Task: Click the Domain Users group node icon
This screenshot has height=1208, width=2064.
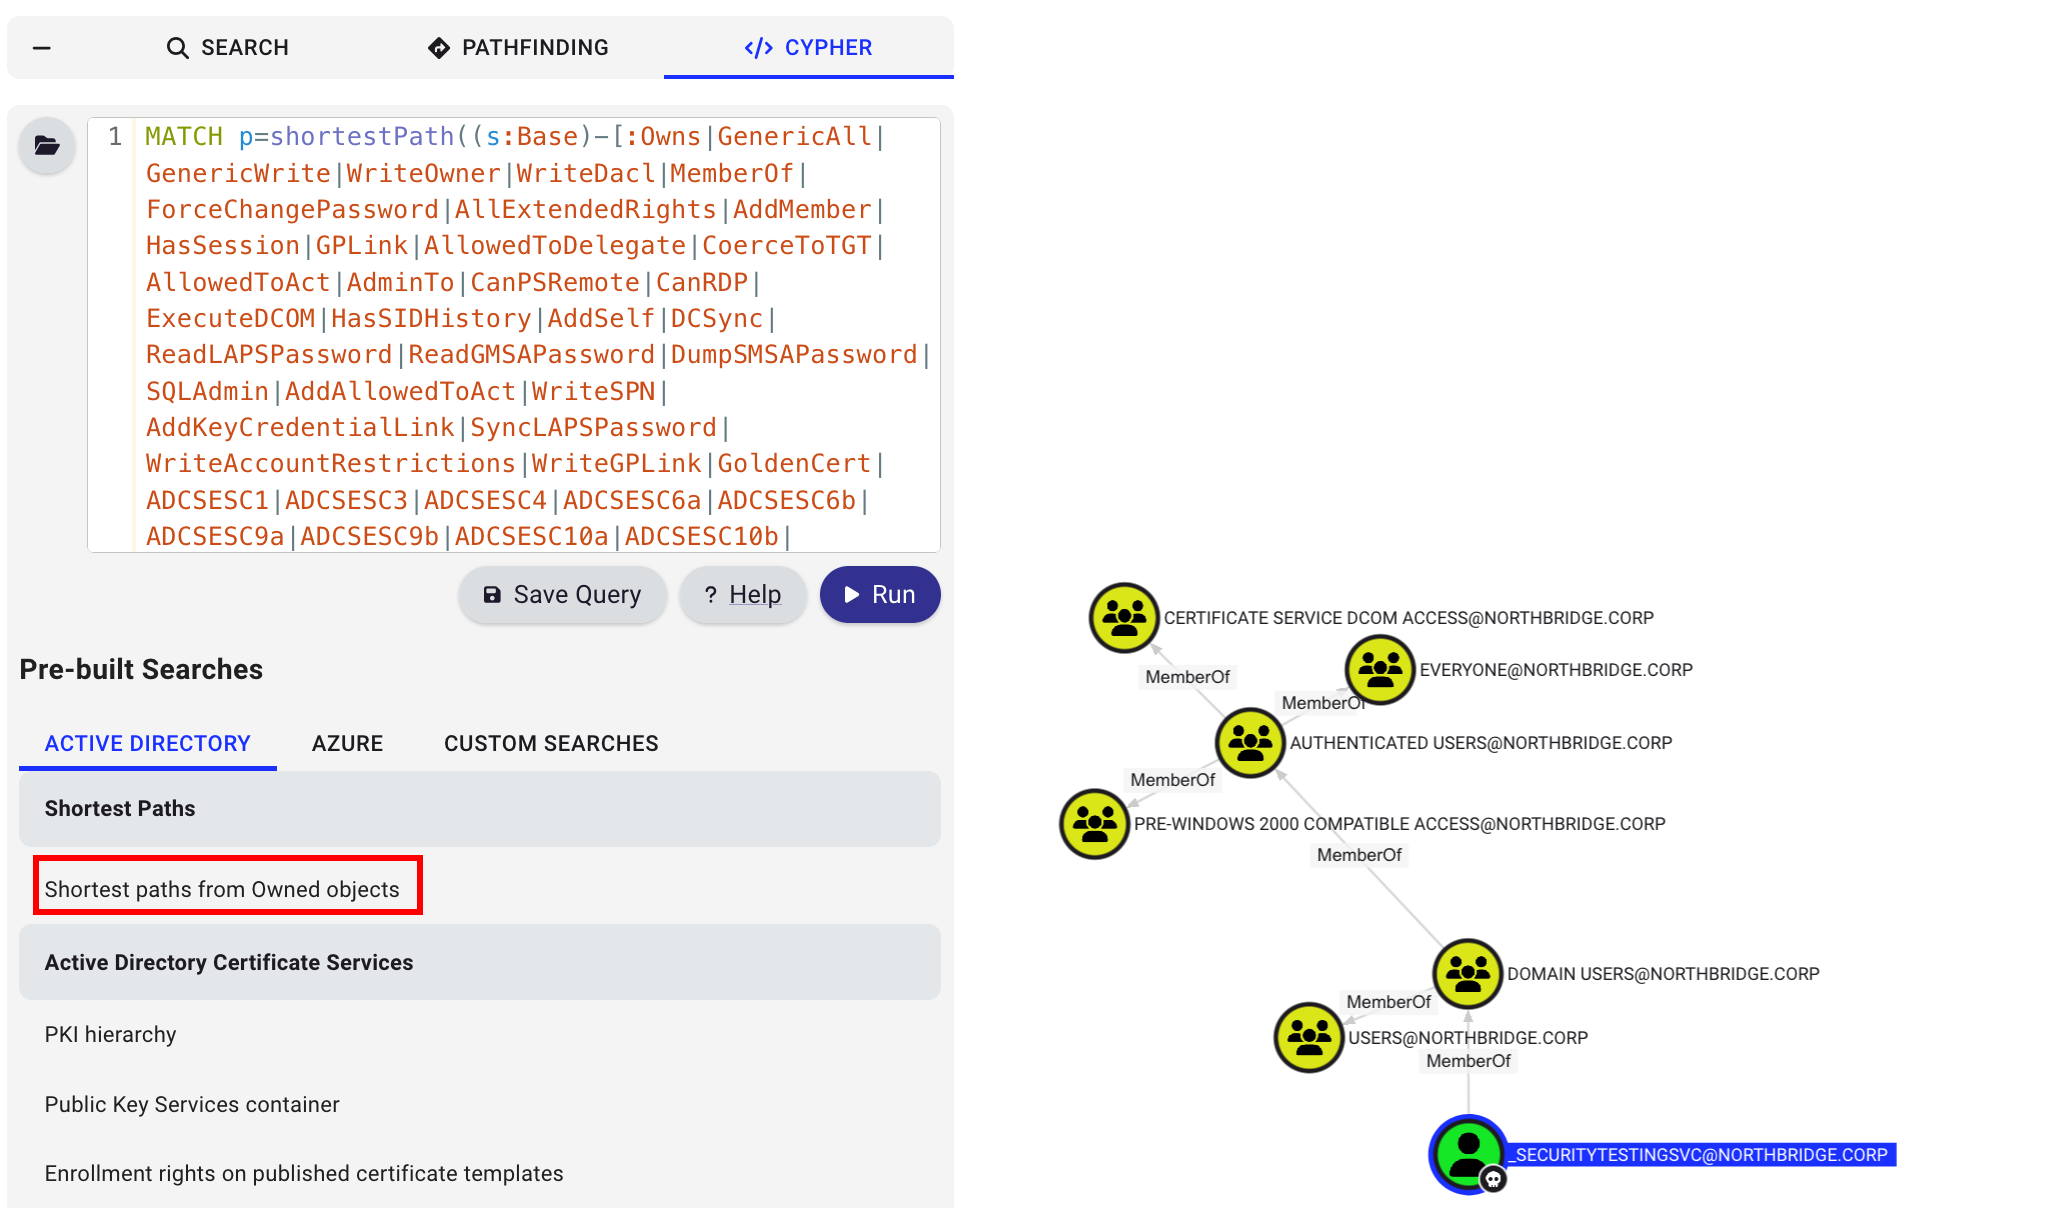Action: coord(1467,973)
